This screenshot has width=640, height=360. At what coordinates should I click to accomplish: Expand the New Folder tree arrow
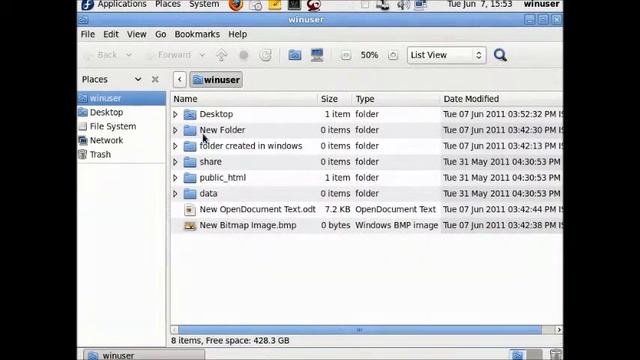point(175,130)
